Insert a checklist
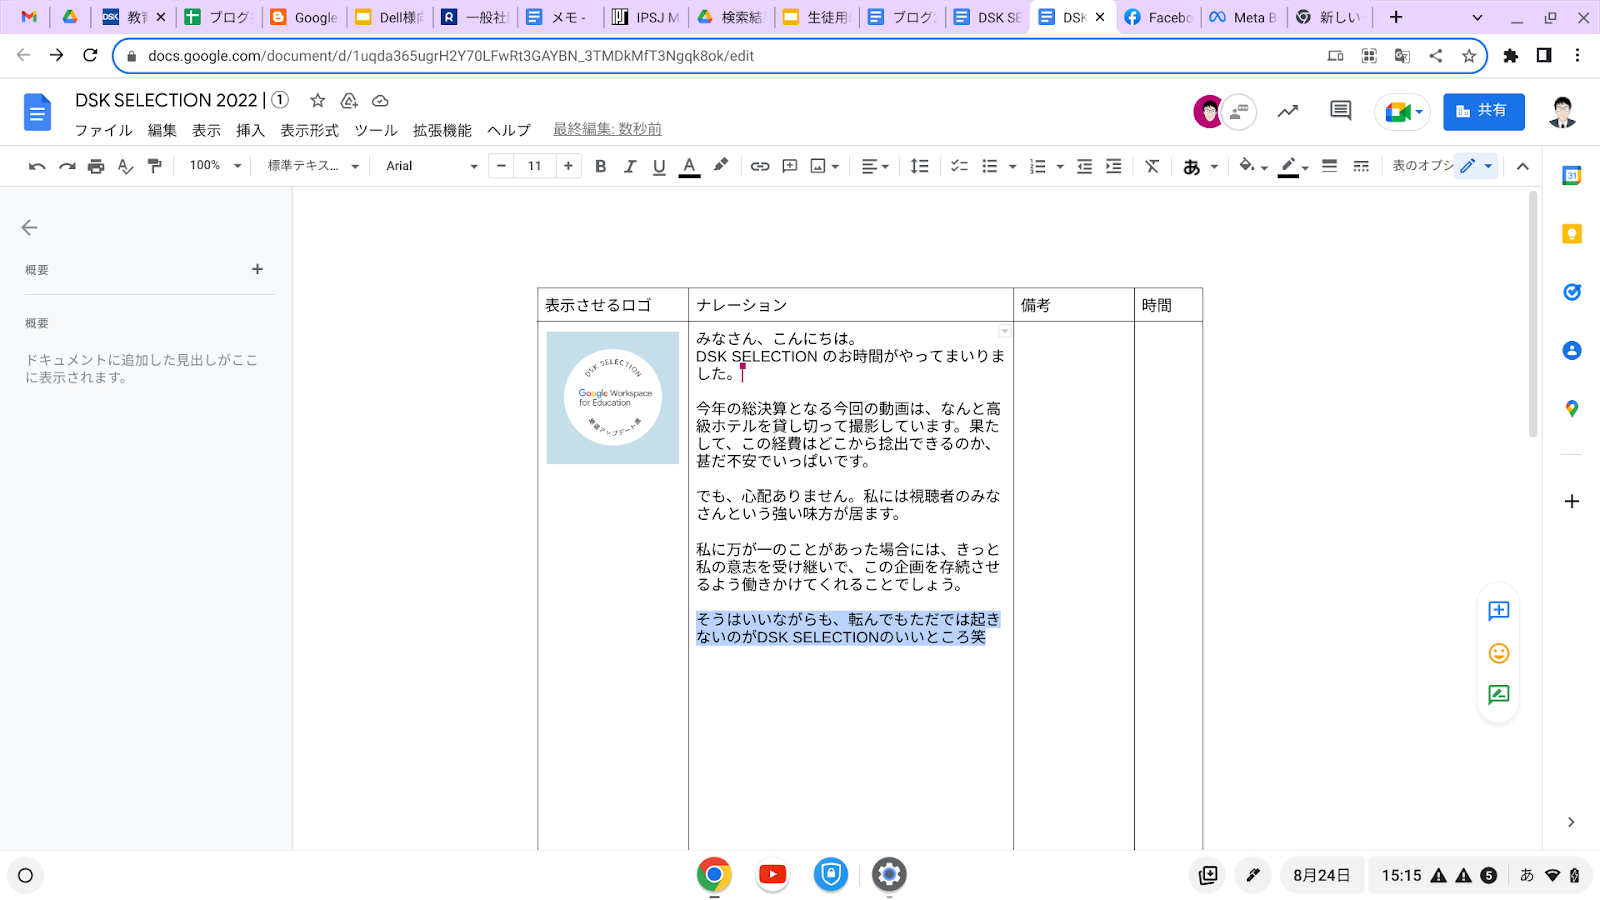Viewport: 1600px width, 900px height. pos(960,166)
